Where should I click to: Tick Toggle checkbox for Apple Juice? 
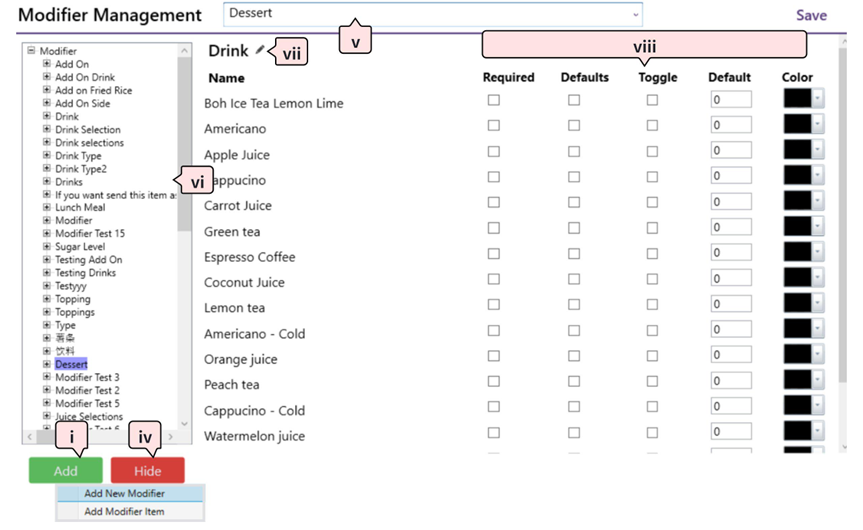click(652, 151)
